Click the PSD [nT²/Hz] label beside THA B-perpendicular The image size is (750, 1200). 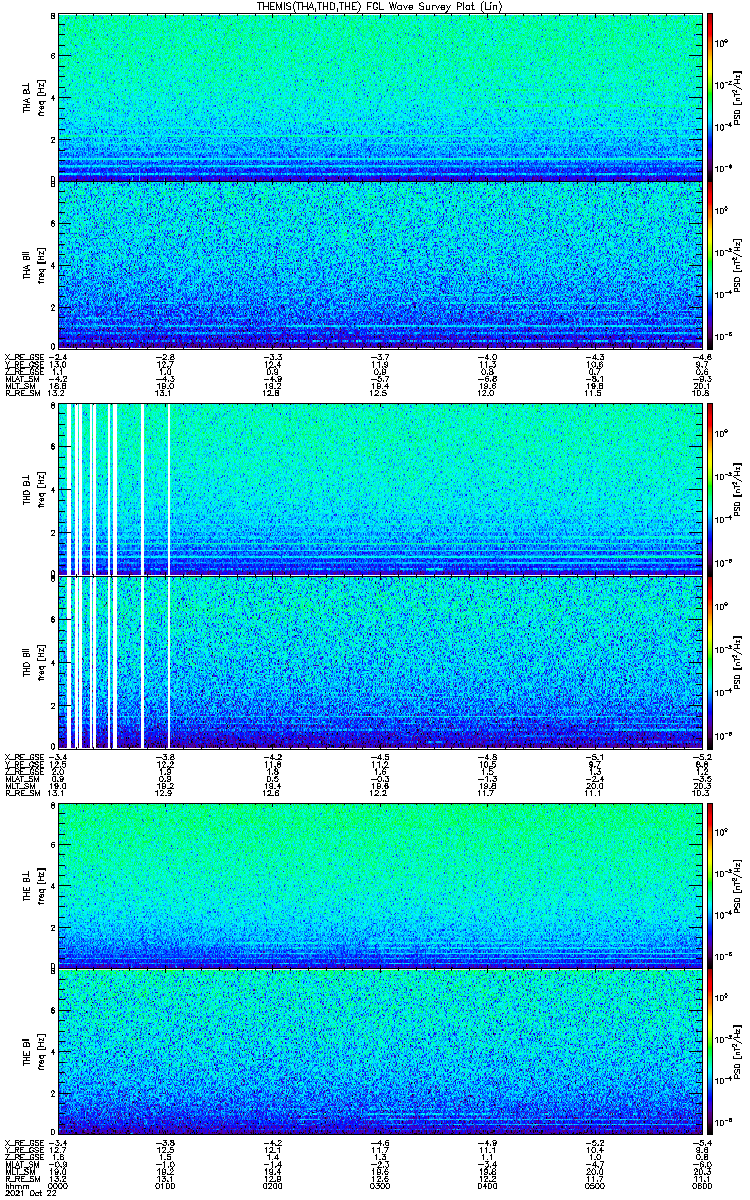pos(738,97)
